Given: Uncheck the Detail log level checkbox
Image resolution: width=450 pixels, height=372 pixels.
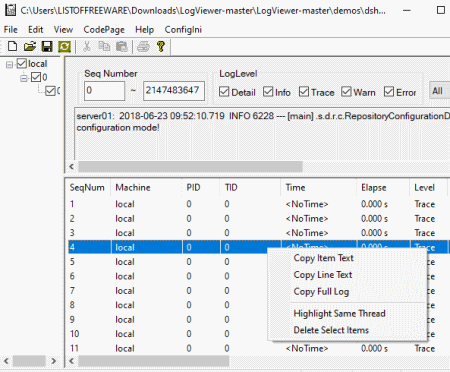Looking at the screenshot, I should (x=224, y=92).
